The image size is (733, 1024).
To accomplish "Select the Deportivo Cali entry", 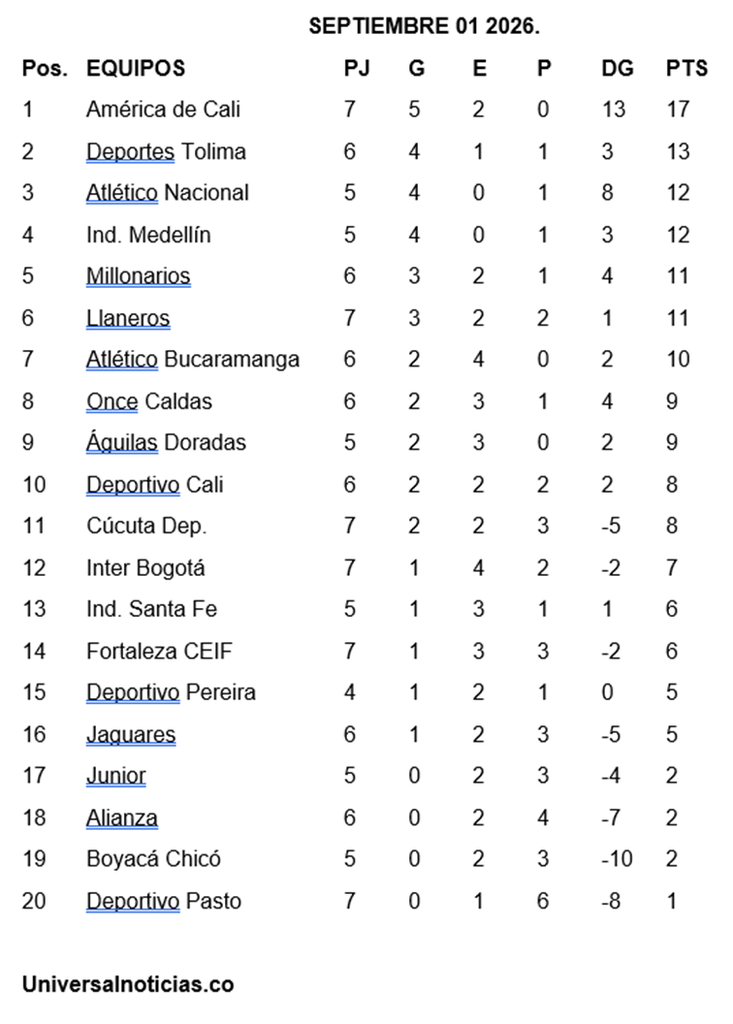I will 155,485.
